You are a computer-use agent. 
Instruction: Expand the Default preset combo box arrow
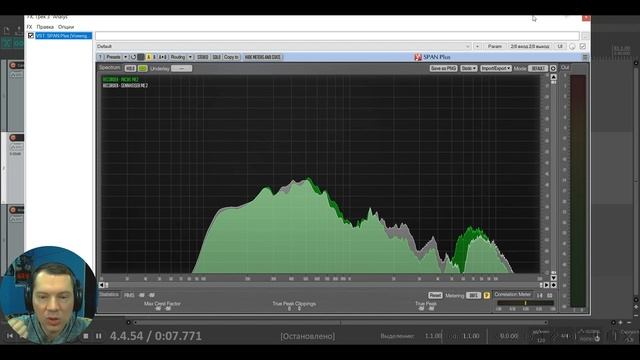[467, 47]
